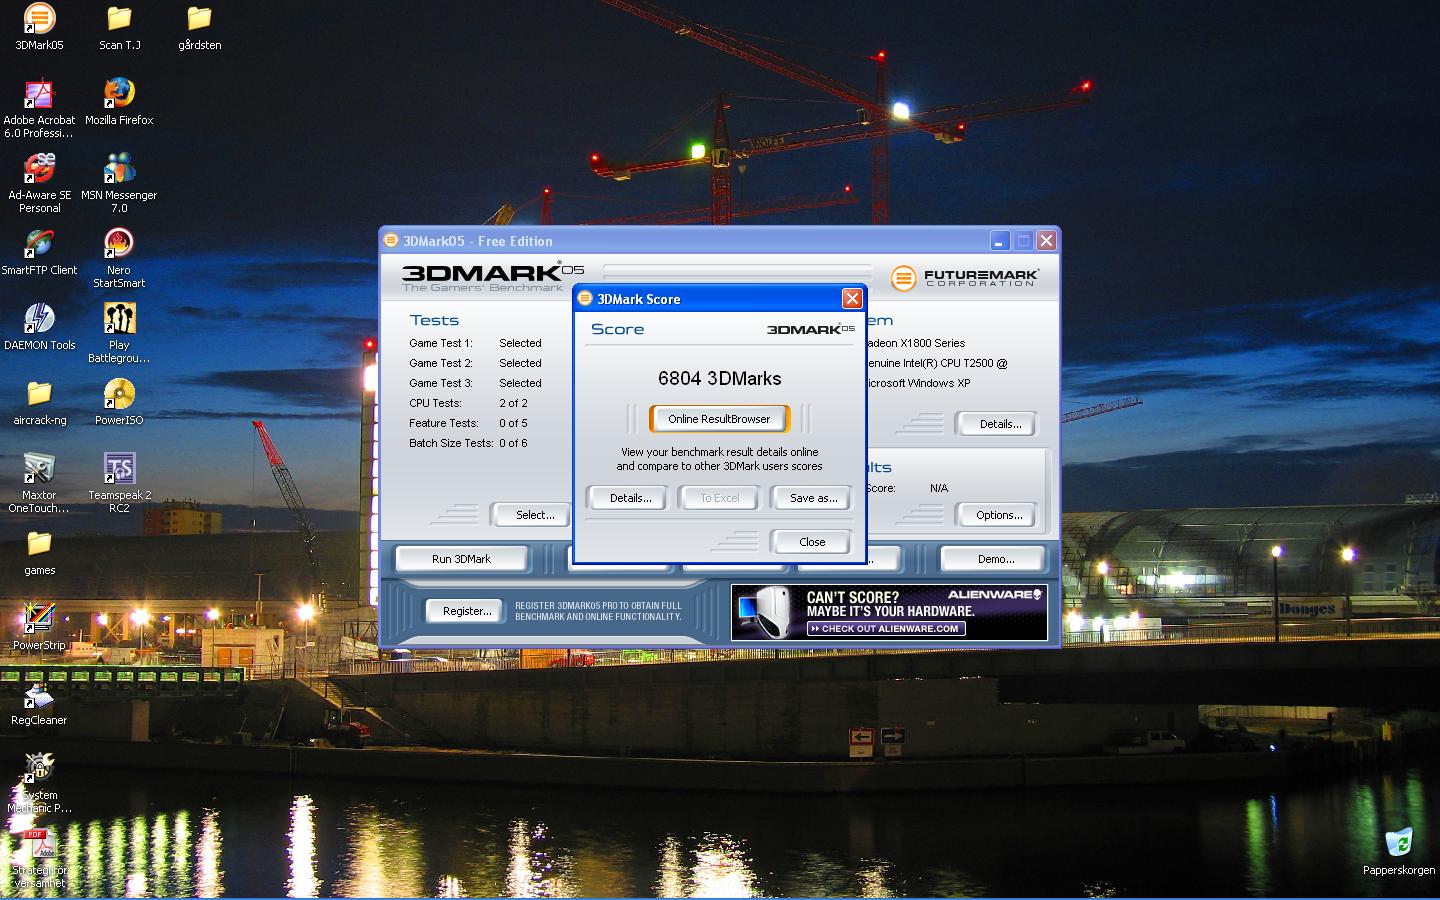This screenshot has width=1440, height=900.
Task: Close 3DMark Score dialog via X
Action: tap(852, 298)
